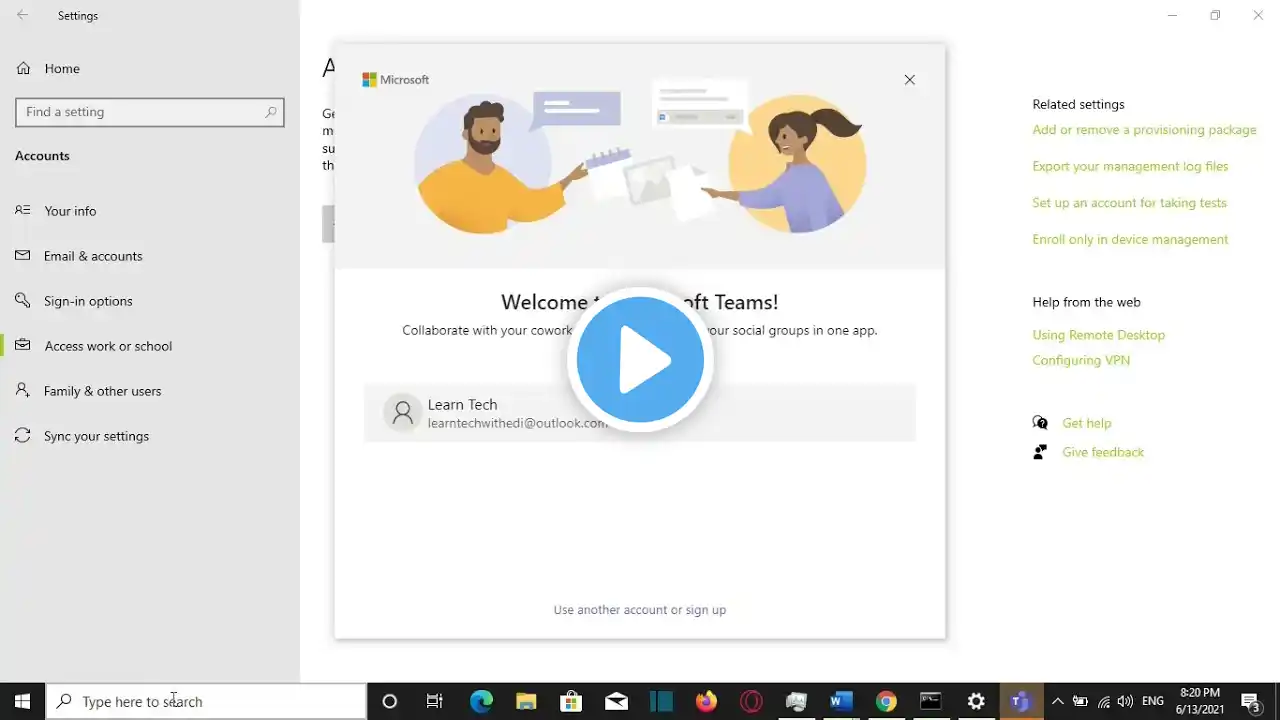Click the Give feedback link
The height and width of the screenshot is (720, 1280).
[x=1103, y=452]
